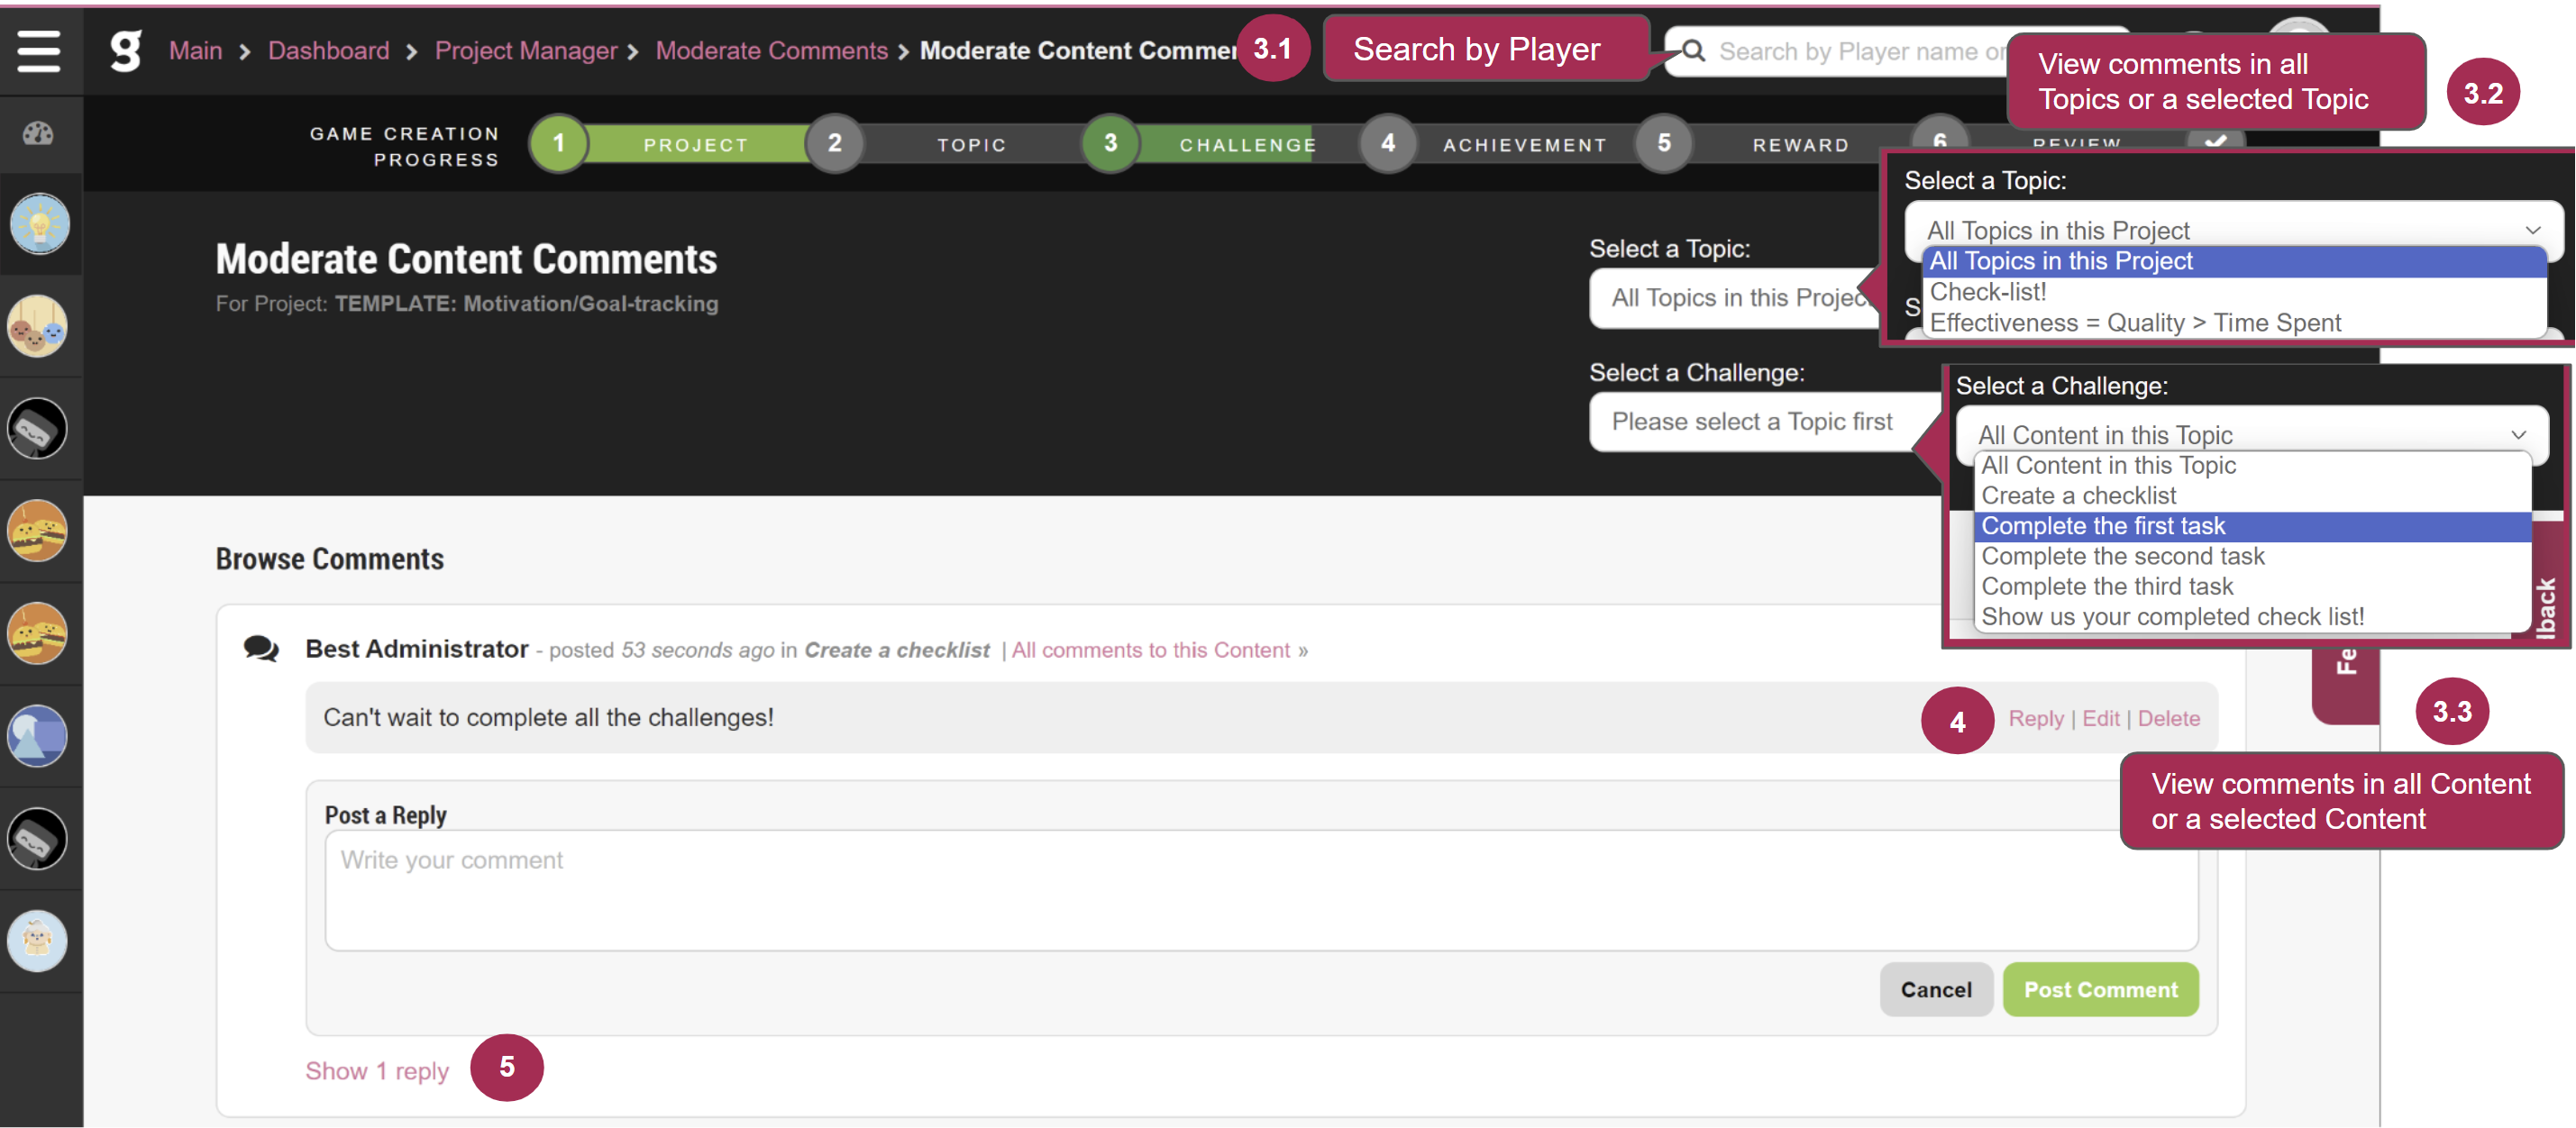Click the magnifier icon in search box
Viewport: 2576px width, 1128px height.
coord(1693,51)
